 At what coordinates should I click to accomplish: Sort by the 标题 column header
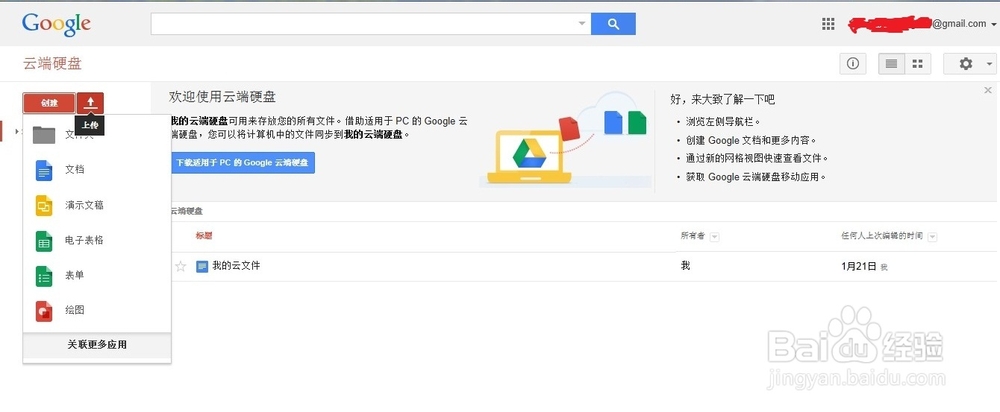[x=204, y=236]
